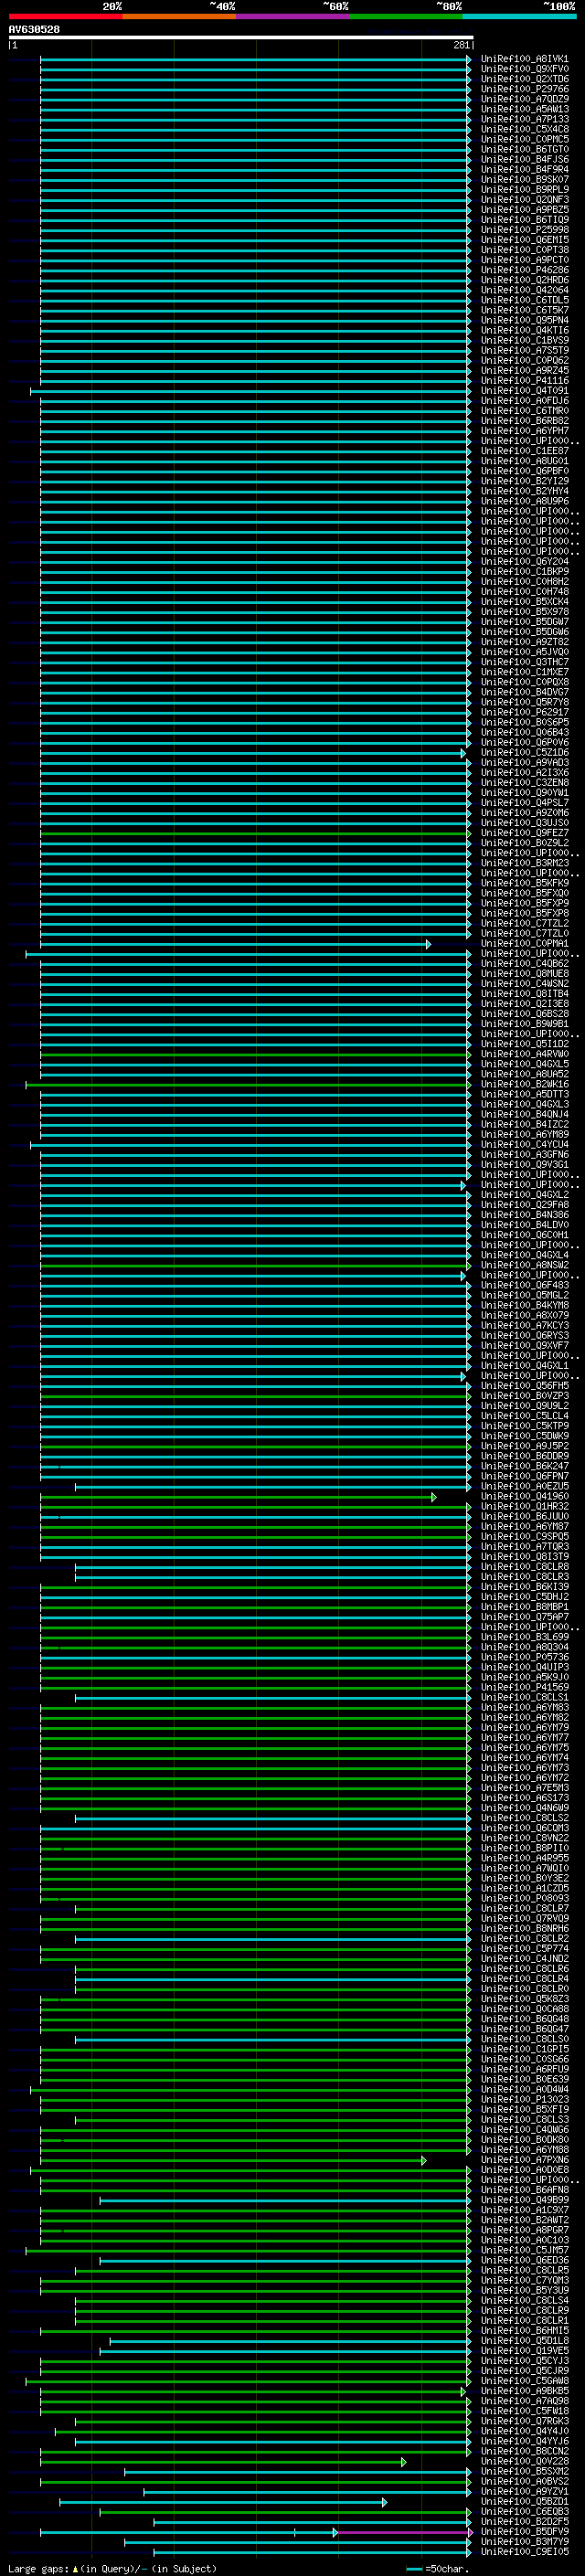Click the UniRef100_C0PMA1 alignment arrowhead
Screen dimensions: 585x2576
[x=428, y=944]
